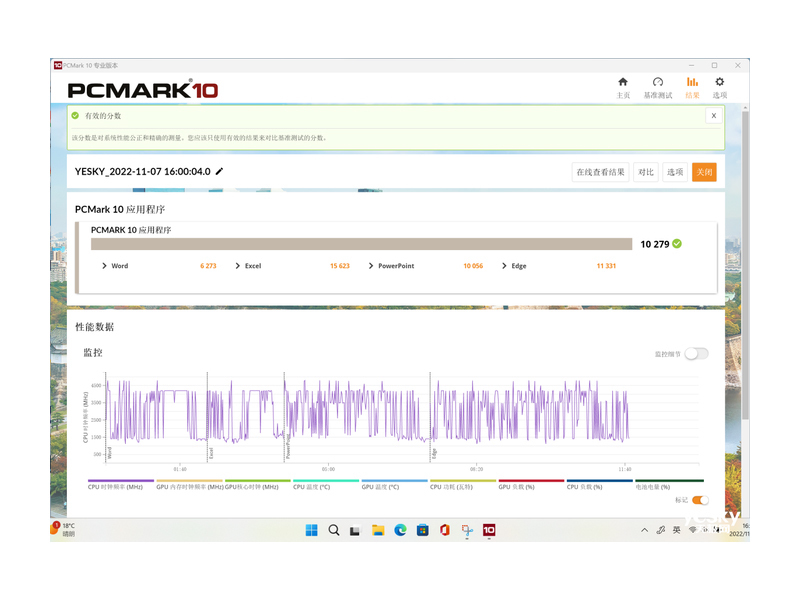Toggle GPU 温度 (°C) blue legend
Image resolution: width=800 pixels, height=600 pixels.
point(394,485)
